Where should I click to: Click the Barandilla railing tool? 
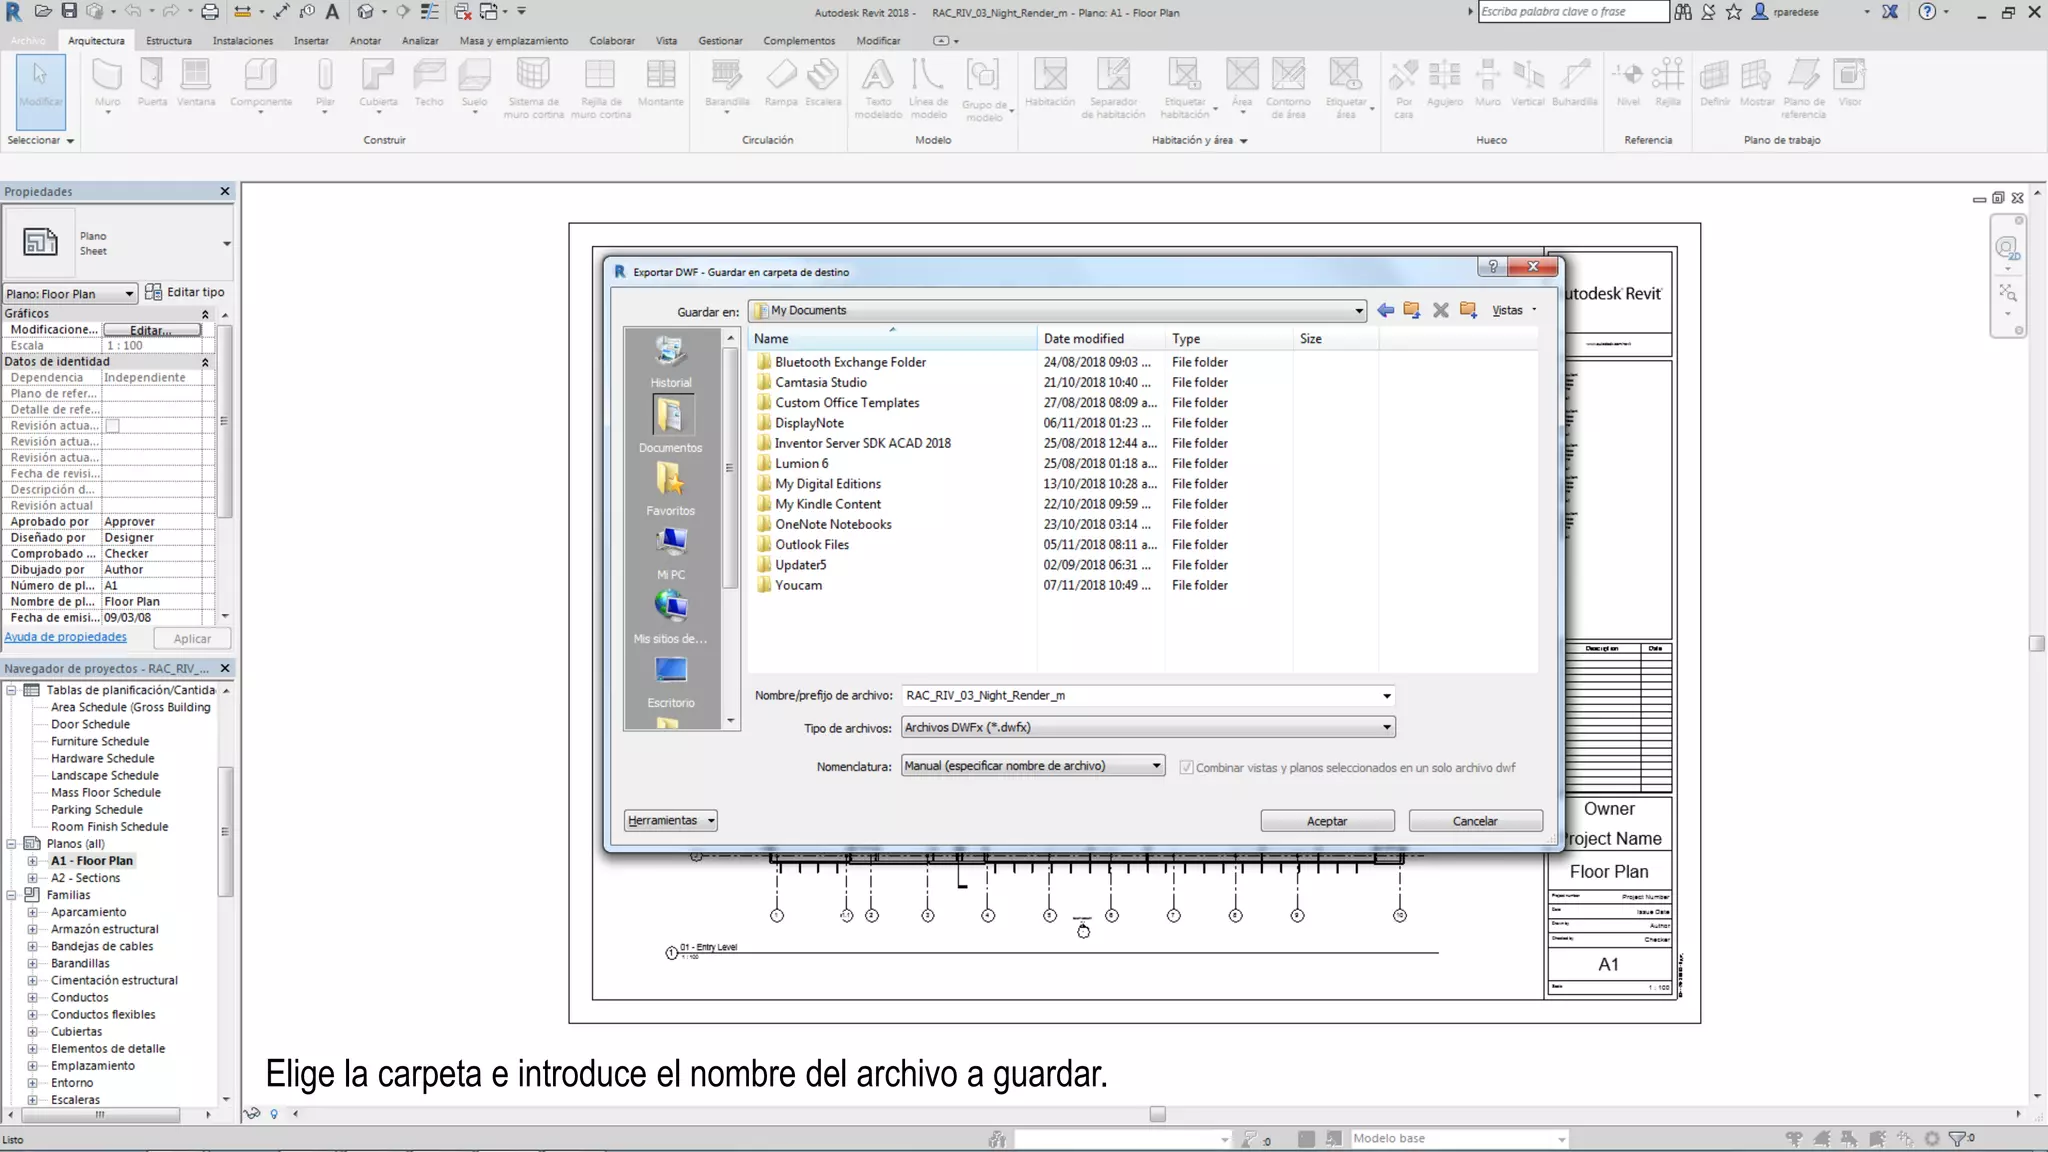pos(727,84)
